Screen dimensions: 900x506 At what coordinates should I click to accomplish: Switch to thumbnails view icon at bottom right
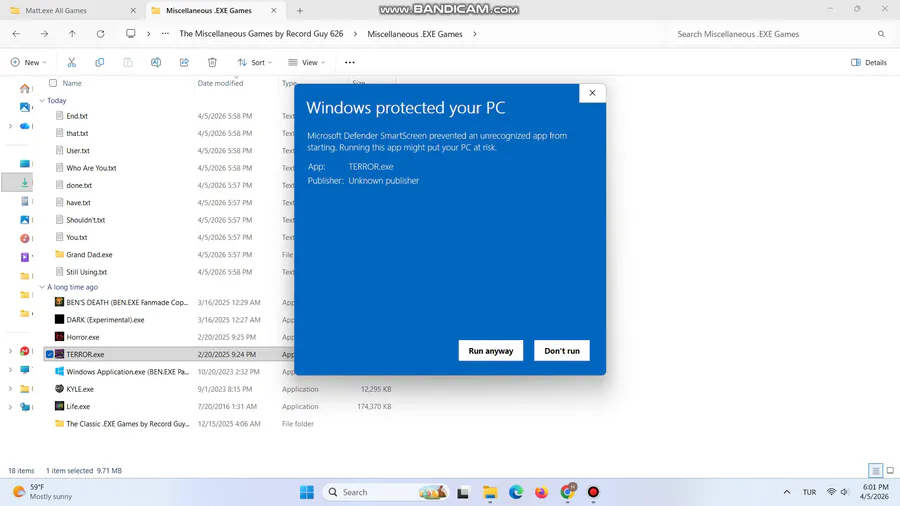[x=890, y=470]
